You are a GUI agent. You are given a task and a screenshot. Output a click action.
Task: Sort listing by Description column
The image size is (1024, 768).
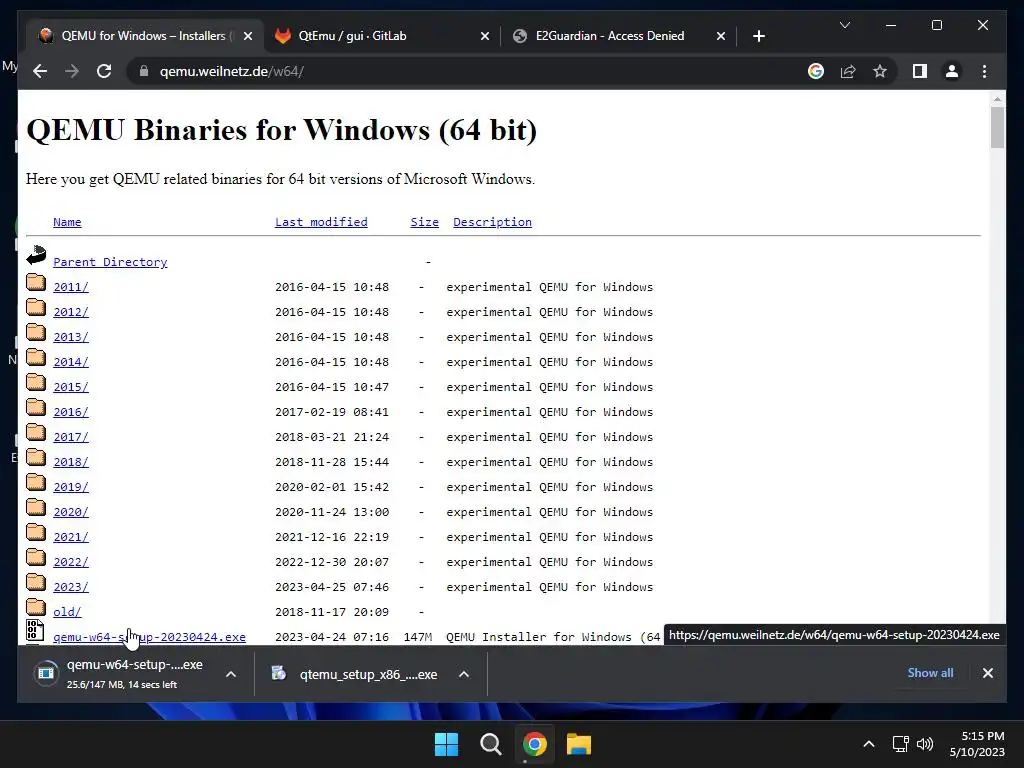click(492, 222)
